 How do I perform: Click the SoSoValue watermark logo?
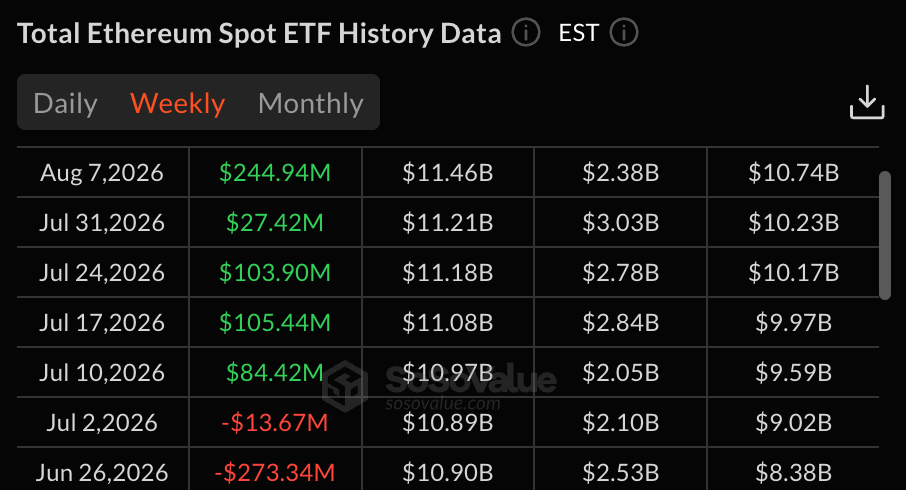(x=345, y=386)
